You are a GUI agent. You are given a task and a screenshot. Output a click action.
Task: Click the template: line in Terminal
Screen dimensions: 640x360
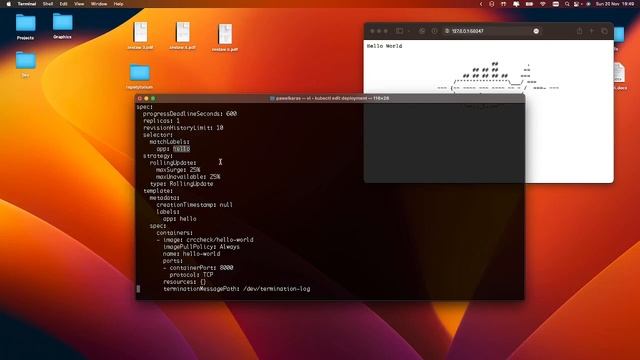tap(158, 191)
